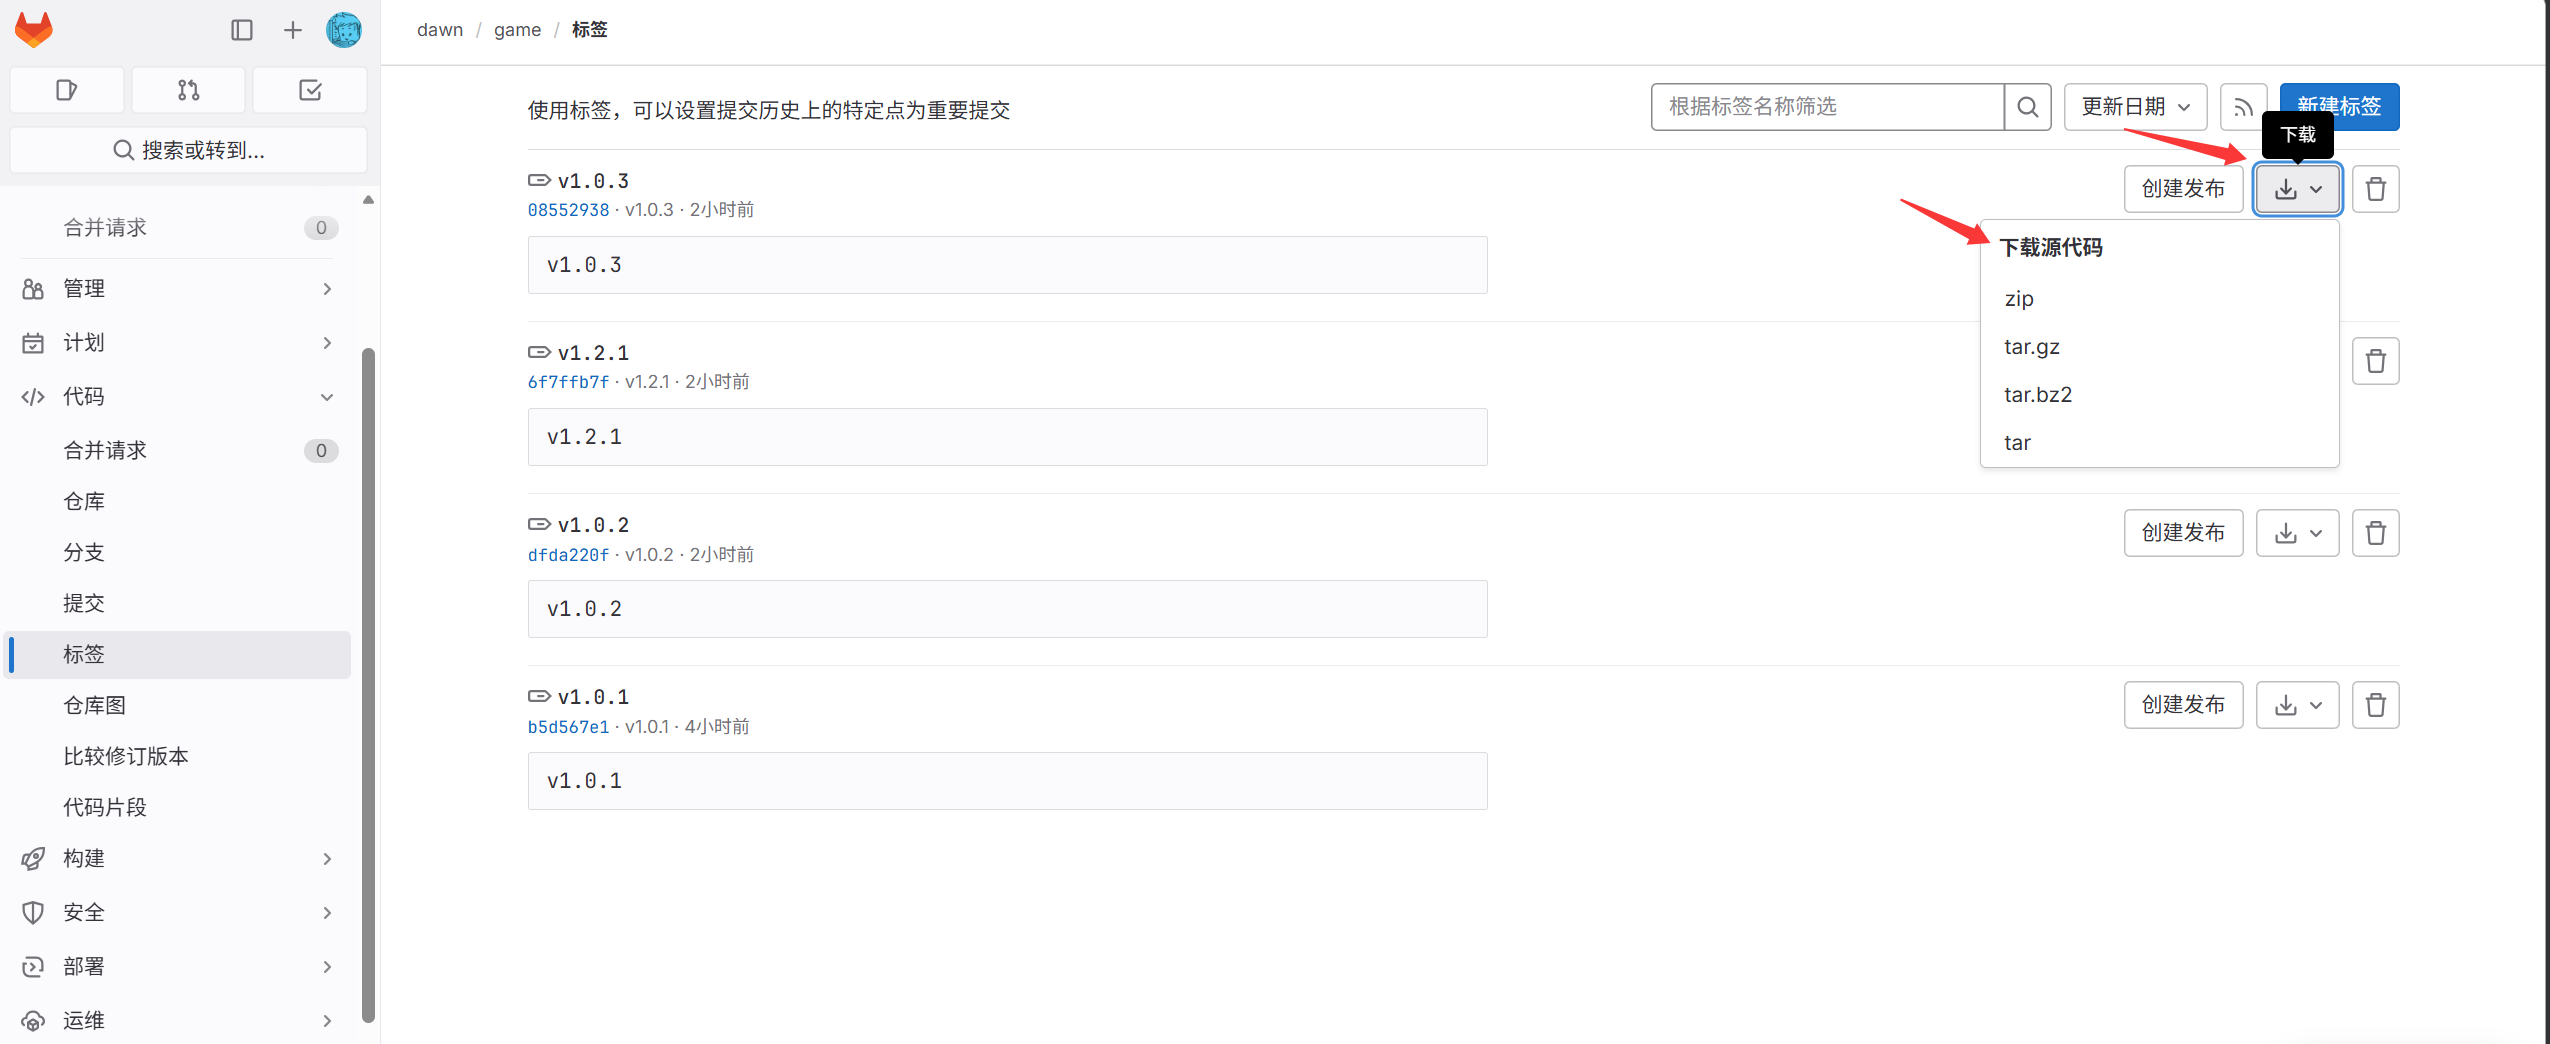Open the download dropdown for v1.0.1
Image resolution: width=2550 pixels, height=1044 pixels.
click(x=2298, y=705)
